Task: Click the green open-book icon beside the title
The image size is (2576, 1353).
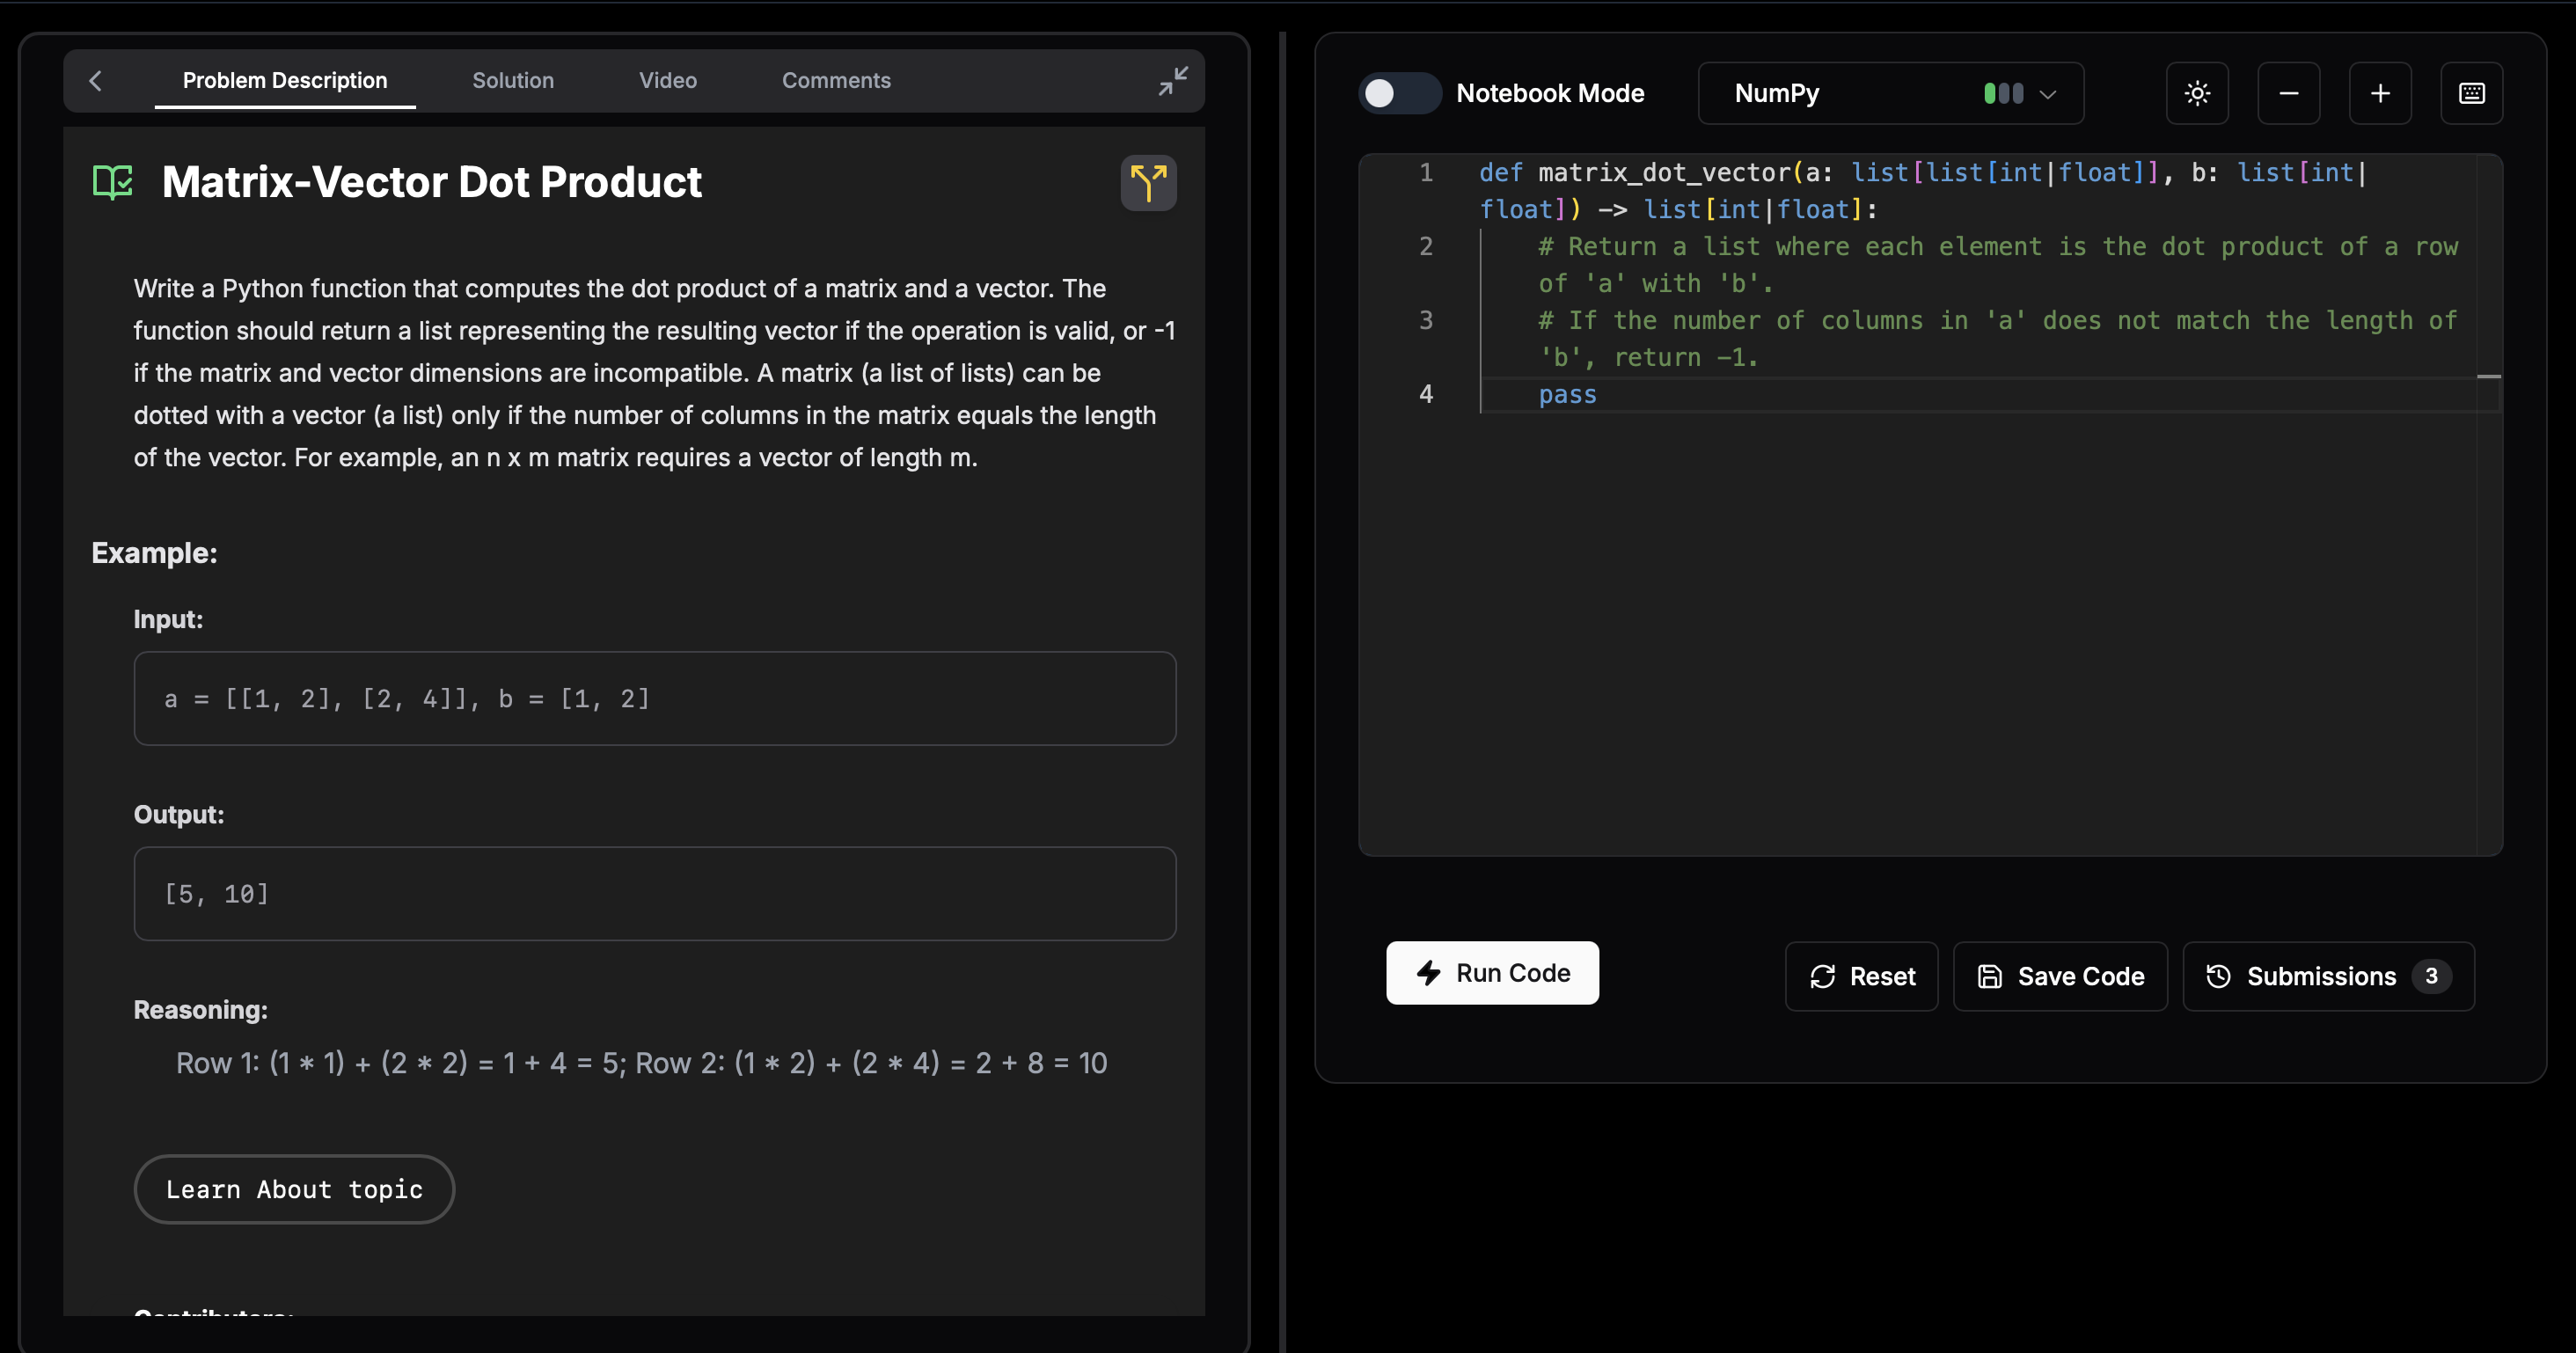Action: 113,182
